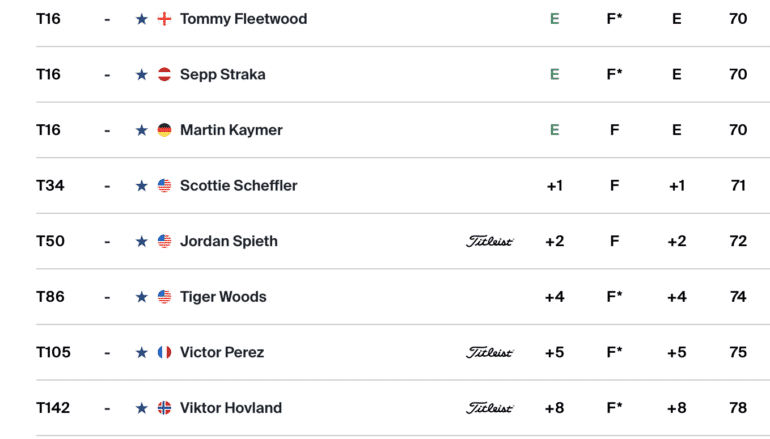Click the star next to Victor Perez

pyautogui.click(x=142, y=352)
